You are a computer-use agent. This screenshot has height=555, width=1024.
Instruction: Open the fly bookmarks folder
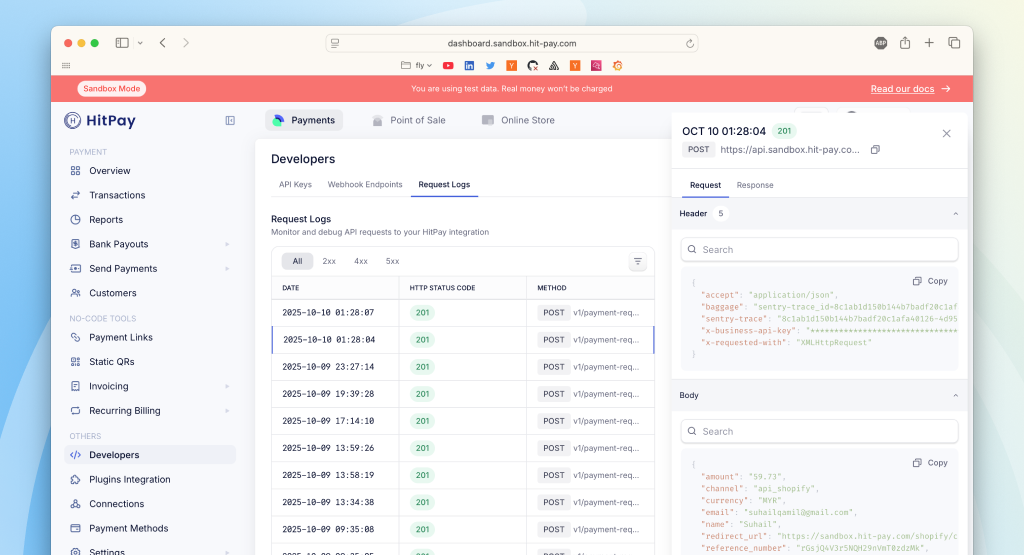pos(416,65)
